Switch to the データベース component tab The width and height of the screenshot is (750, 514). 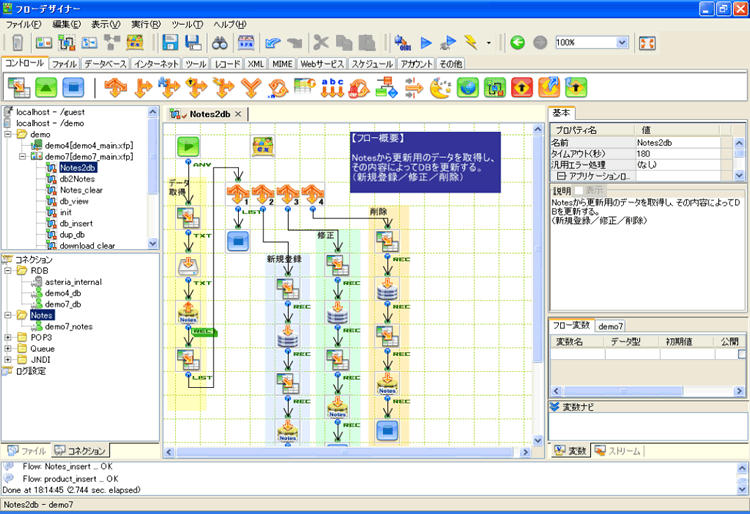104,64
